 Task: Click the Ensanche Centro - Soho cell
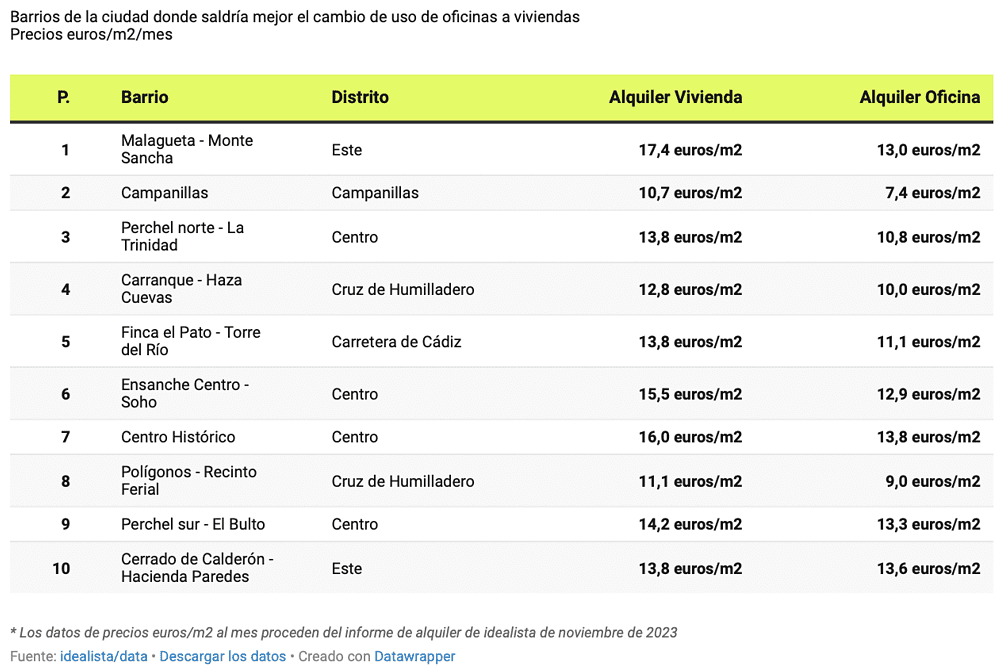[x=184, y=393]
